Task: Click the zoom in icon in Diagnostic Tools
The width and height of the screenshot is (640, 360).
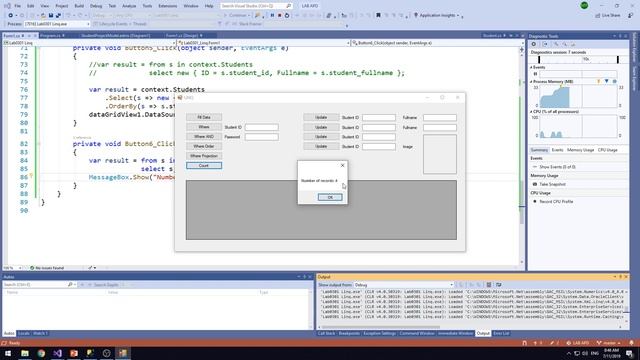Action: coord(556,44)
